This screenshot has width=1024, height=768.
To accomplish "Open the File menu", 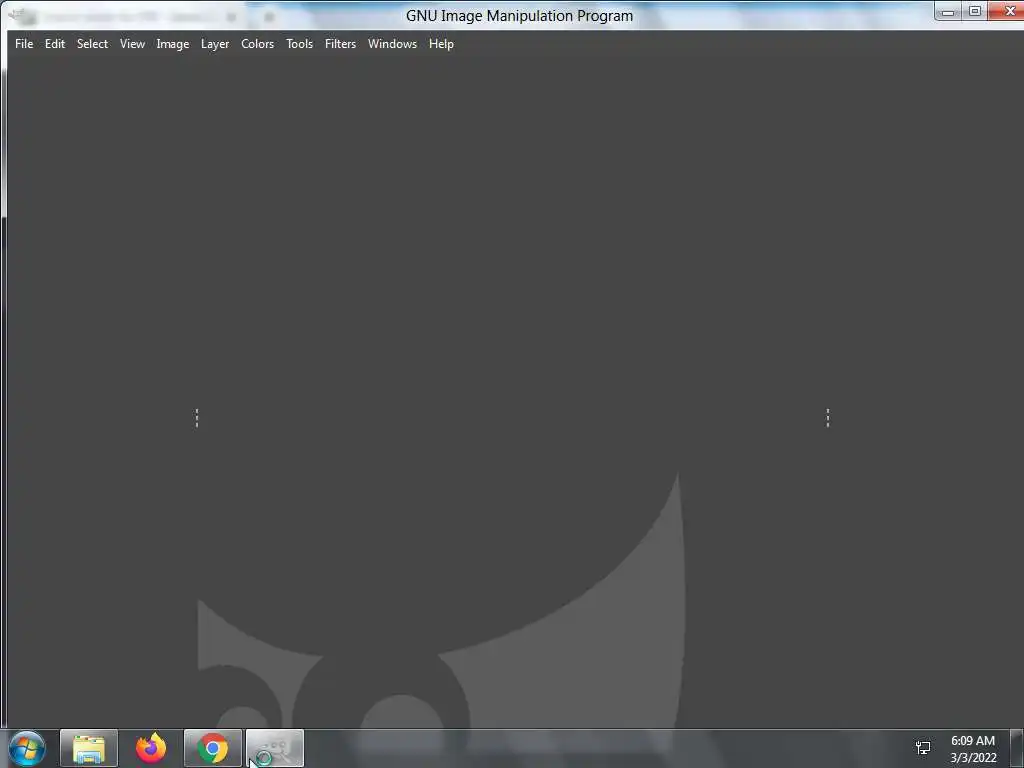I will pyautogui.click(x=24, y=44).
